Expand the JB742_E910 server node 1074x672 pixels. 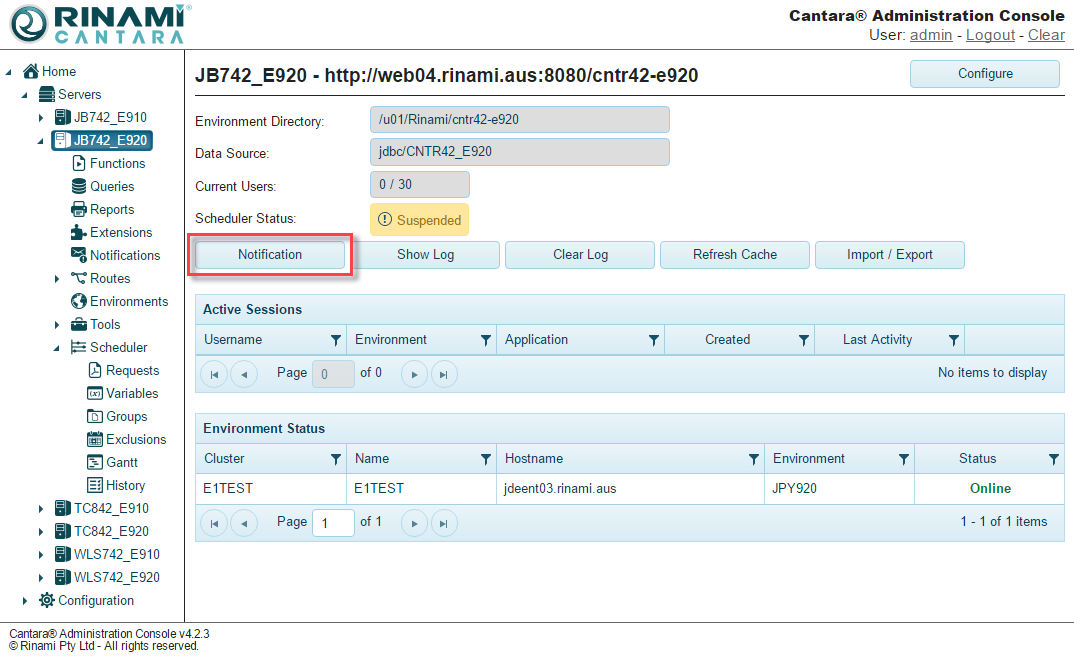tap(41, 118)
